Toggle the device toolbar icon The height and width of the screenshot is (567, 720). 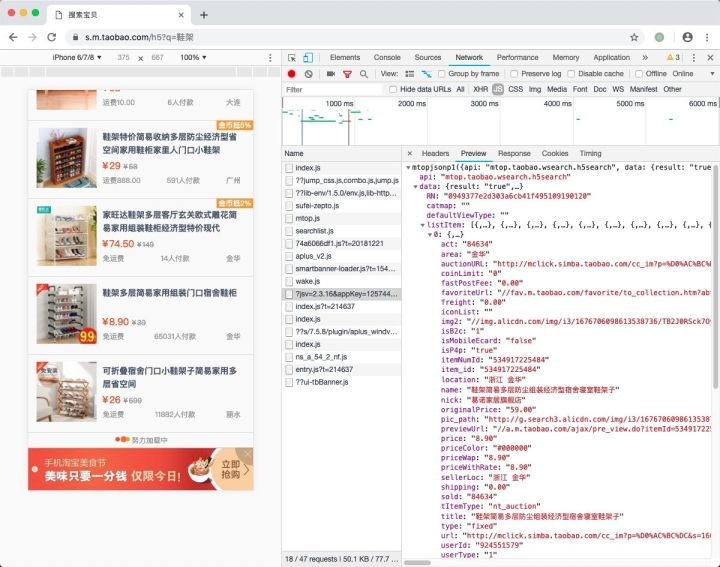point(308,58)
